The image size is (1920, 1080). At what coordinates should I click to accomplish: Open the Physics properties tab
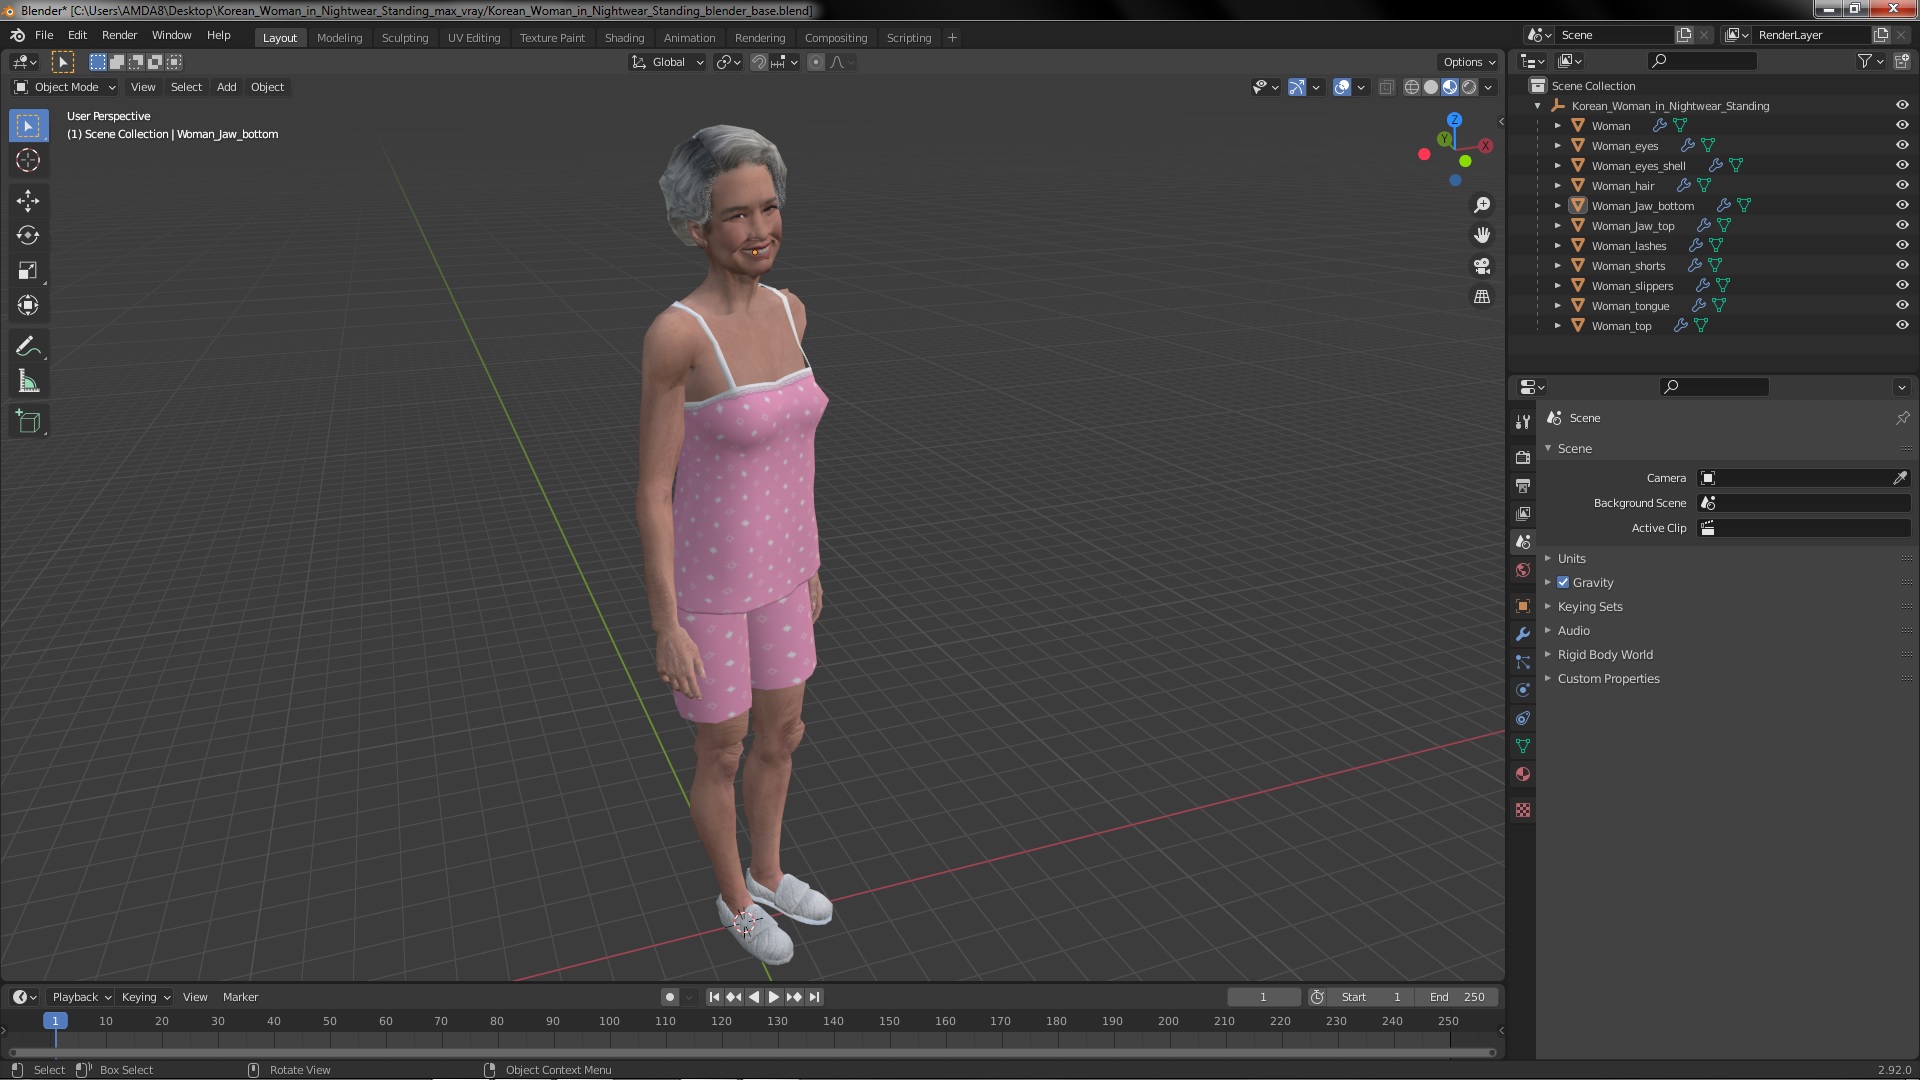1523,690
